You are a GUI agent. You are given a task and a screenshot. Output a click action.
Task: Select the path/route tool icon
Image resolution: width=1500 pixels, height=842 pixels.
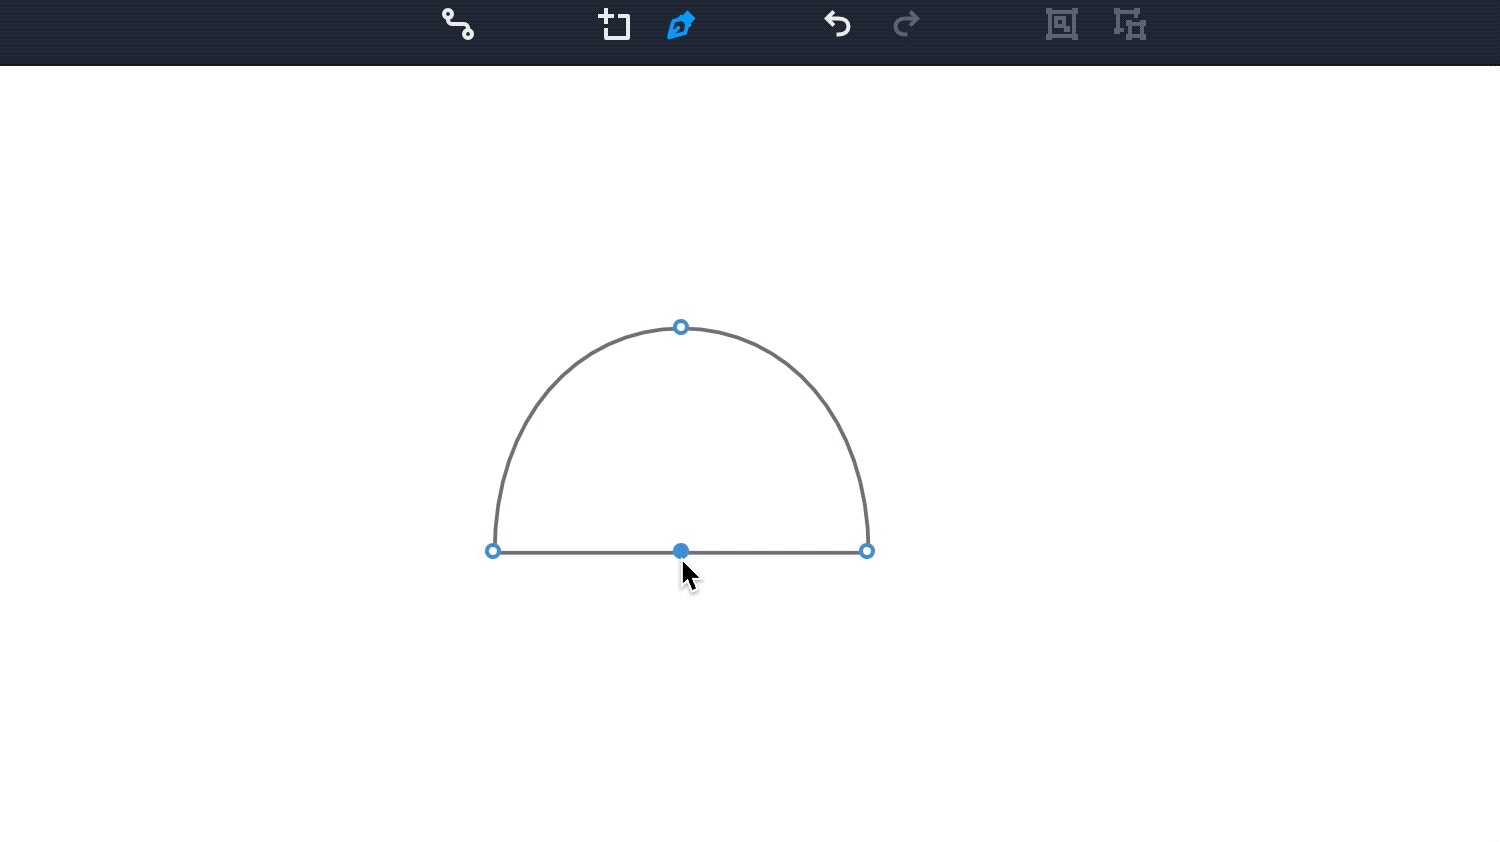[x=458, y=24]
